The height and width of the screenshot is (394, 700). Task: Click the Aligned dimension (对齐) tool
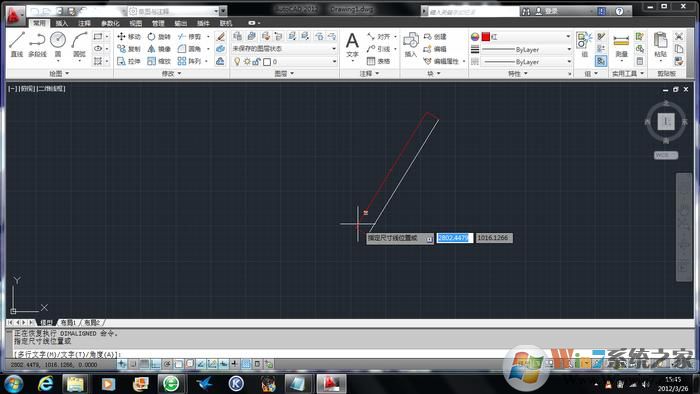379,37
